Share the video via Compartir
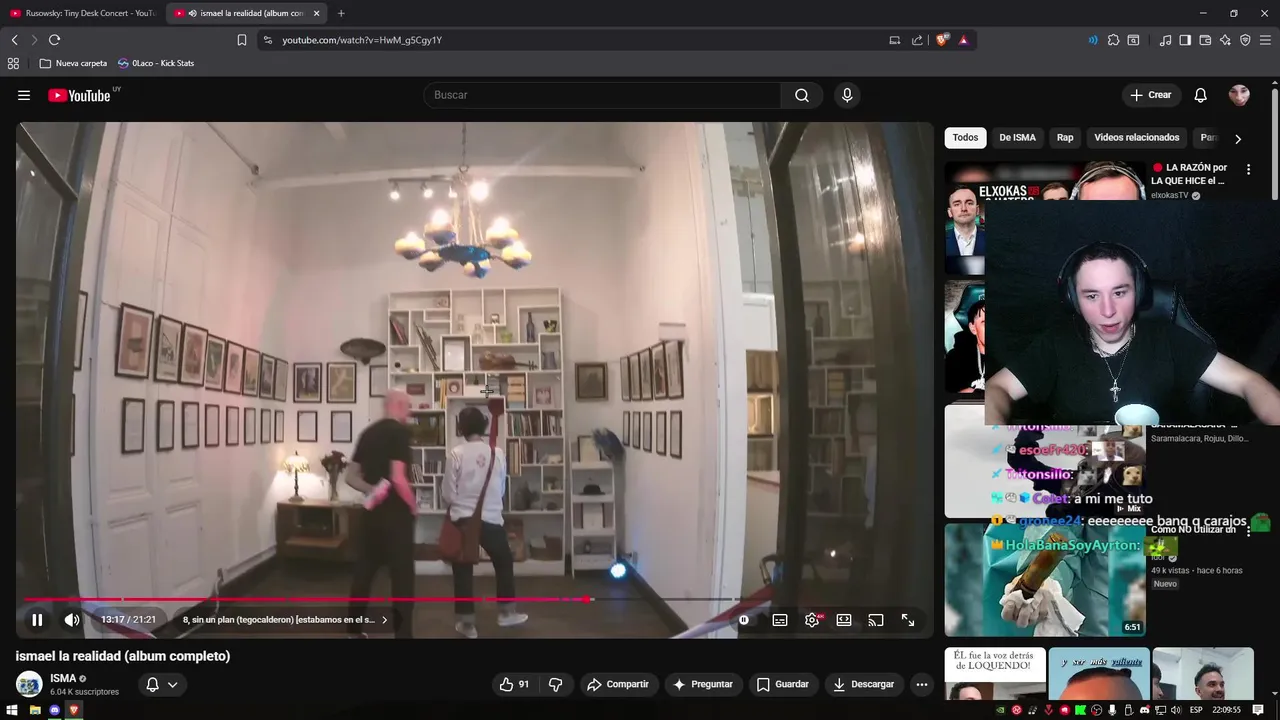Image resolution: width=1280 pixels, height=720 pixels. [x=618, y=684]
